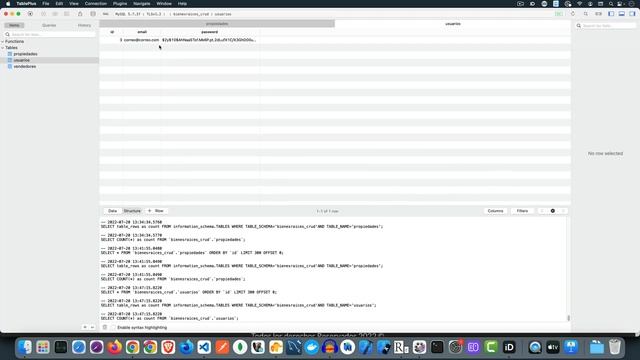Enable syntax highlighting checkbox
This screenshot has width=640, height=360.
click(113, 327)
